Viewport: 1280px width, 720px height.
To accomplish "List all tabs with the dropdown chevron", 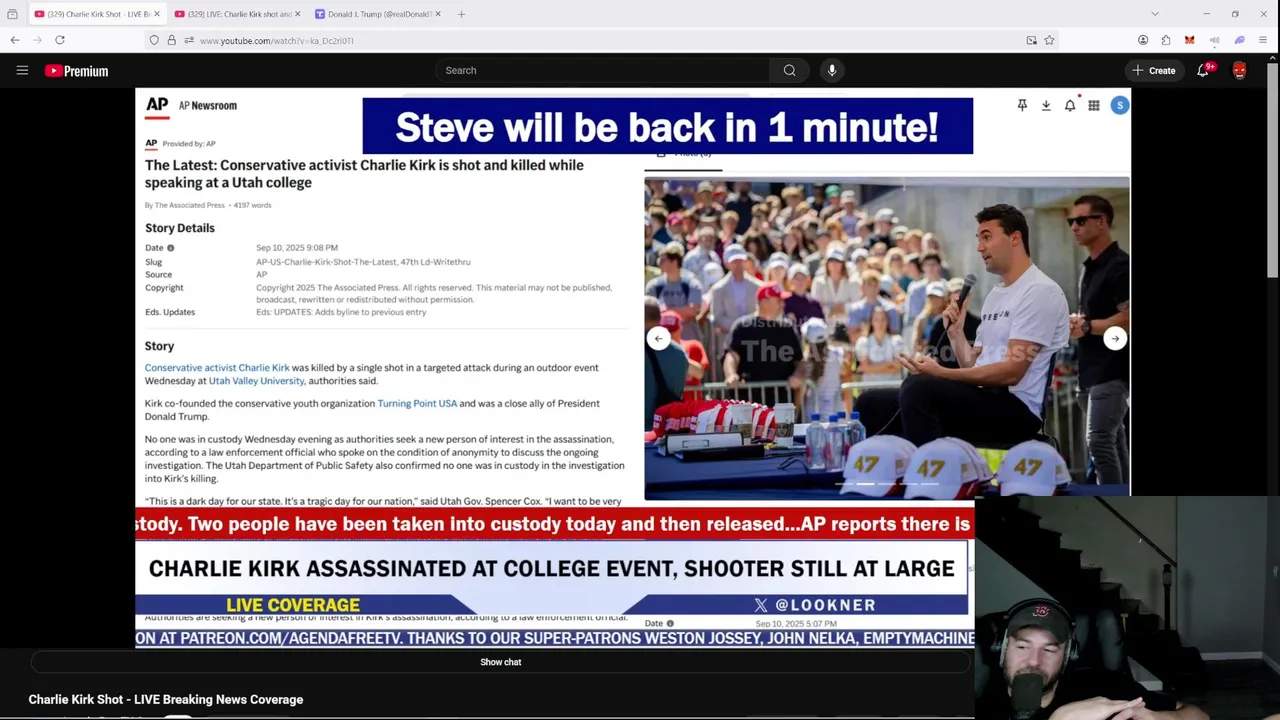I will pyautogui.click(x=1155, y=14).
